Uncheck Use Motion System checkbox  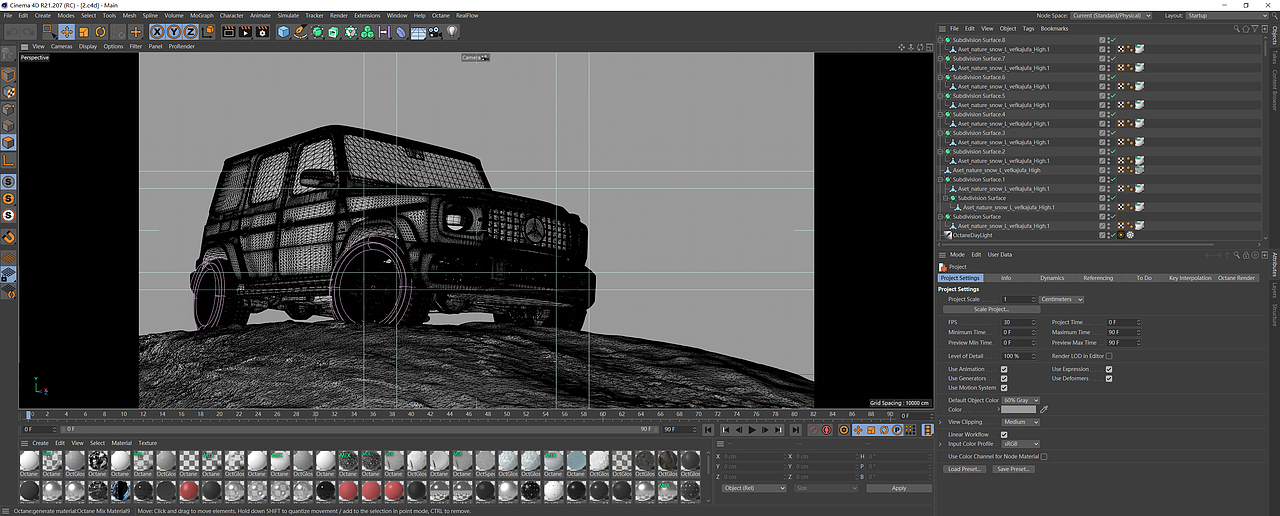(x=1004, y=388)
